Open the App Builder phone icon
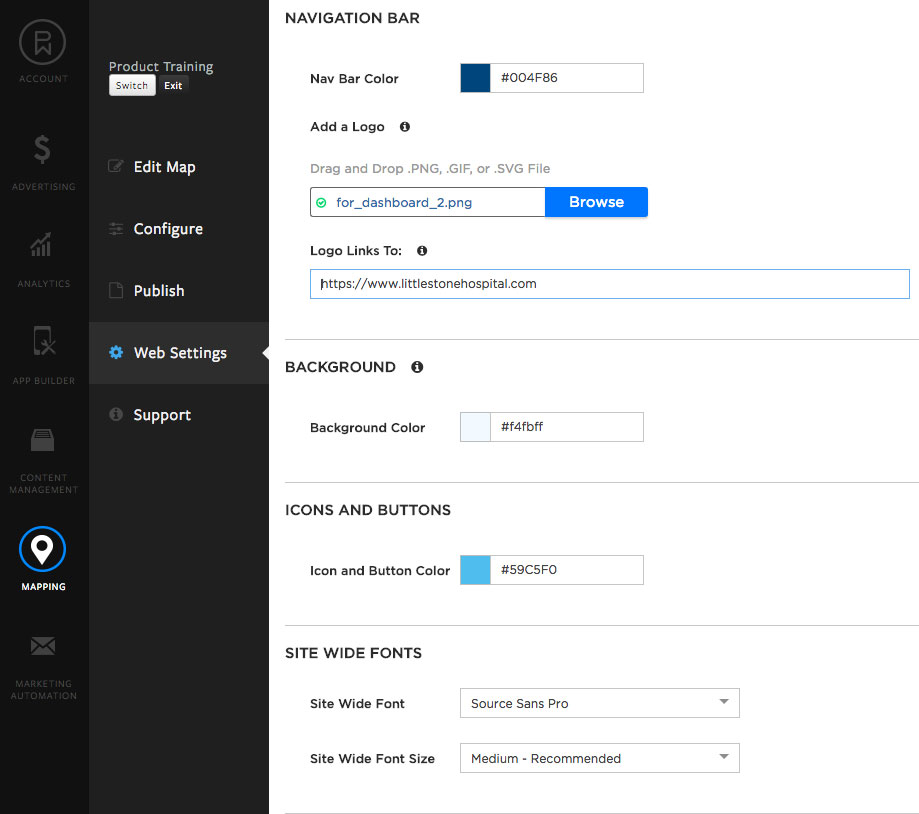The height and width of the screenshot is (814, 919). [43, 342]
